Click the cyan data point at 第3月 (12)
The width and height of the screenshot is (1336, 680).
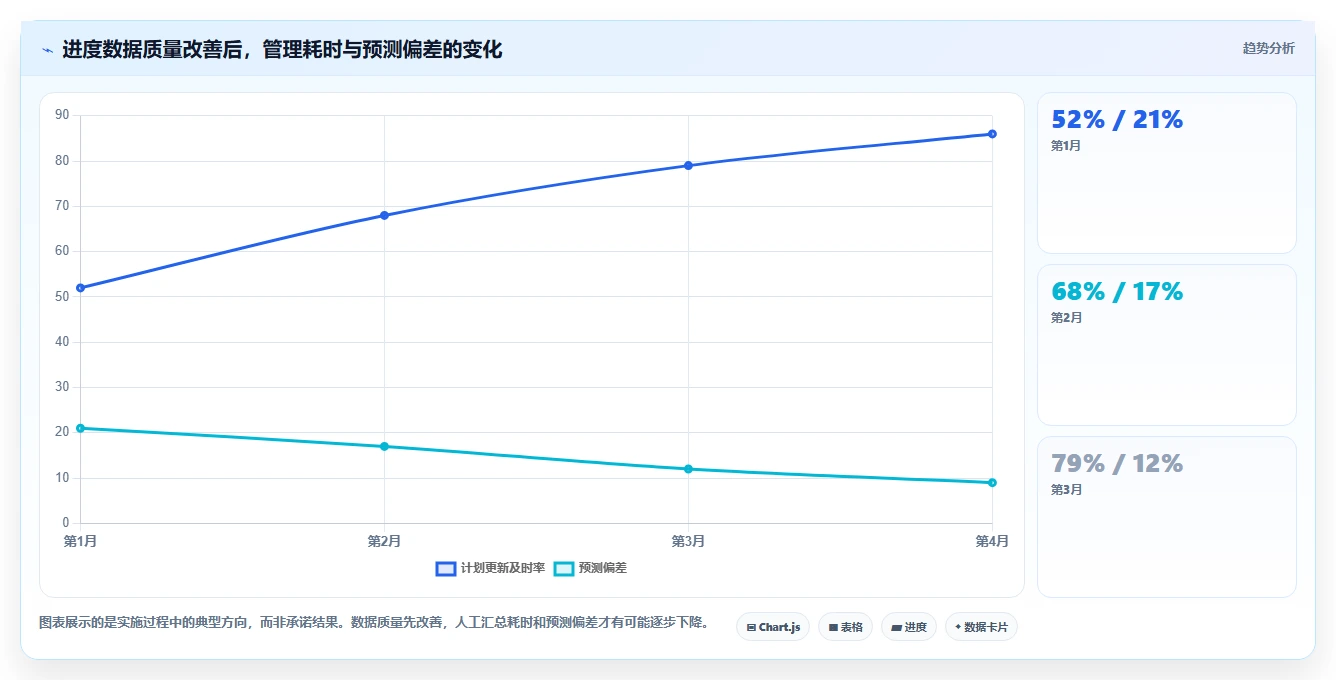pyautogui.click(x=688, y=469)
